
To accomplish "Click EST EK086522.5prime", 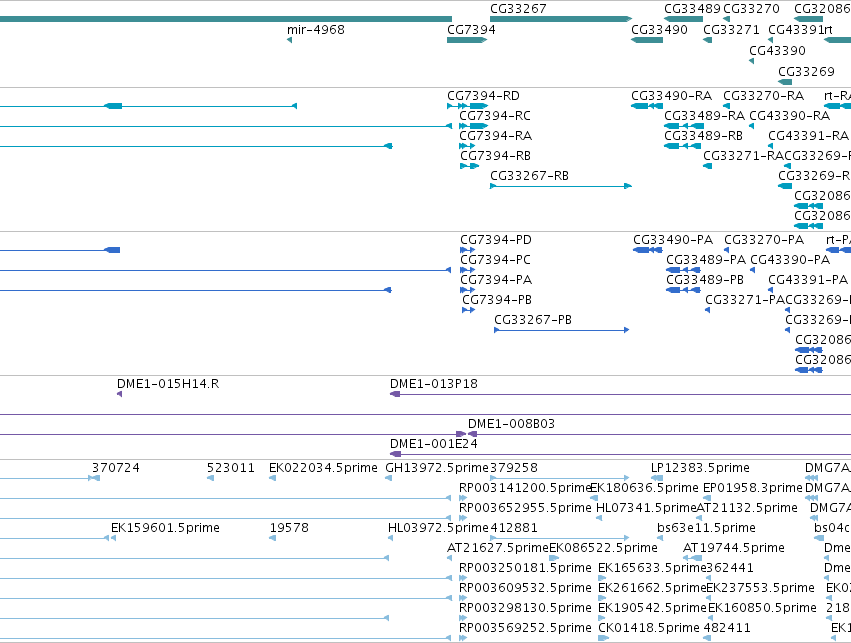I will pos(604,549).
